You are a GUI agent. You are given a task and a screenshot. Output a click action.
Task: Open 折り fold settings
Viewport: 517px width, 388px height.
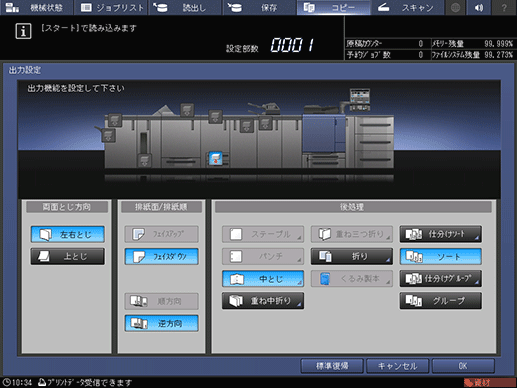[x=352, y=256]
